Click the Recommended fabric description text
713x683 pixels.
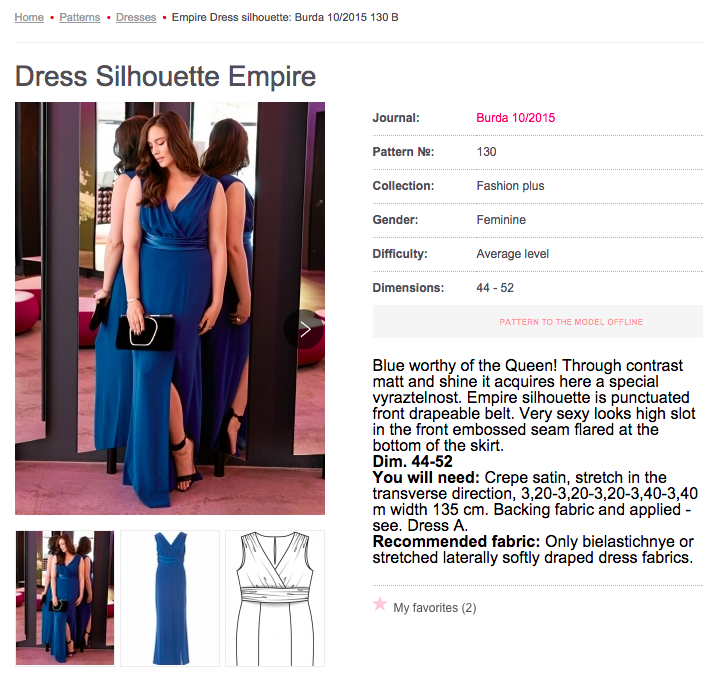click(x=533, y=549)
